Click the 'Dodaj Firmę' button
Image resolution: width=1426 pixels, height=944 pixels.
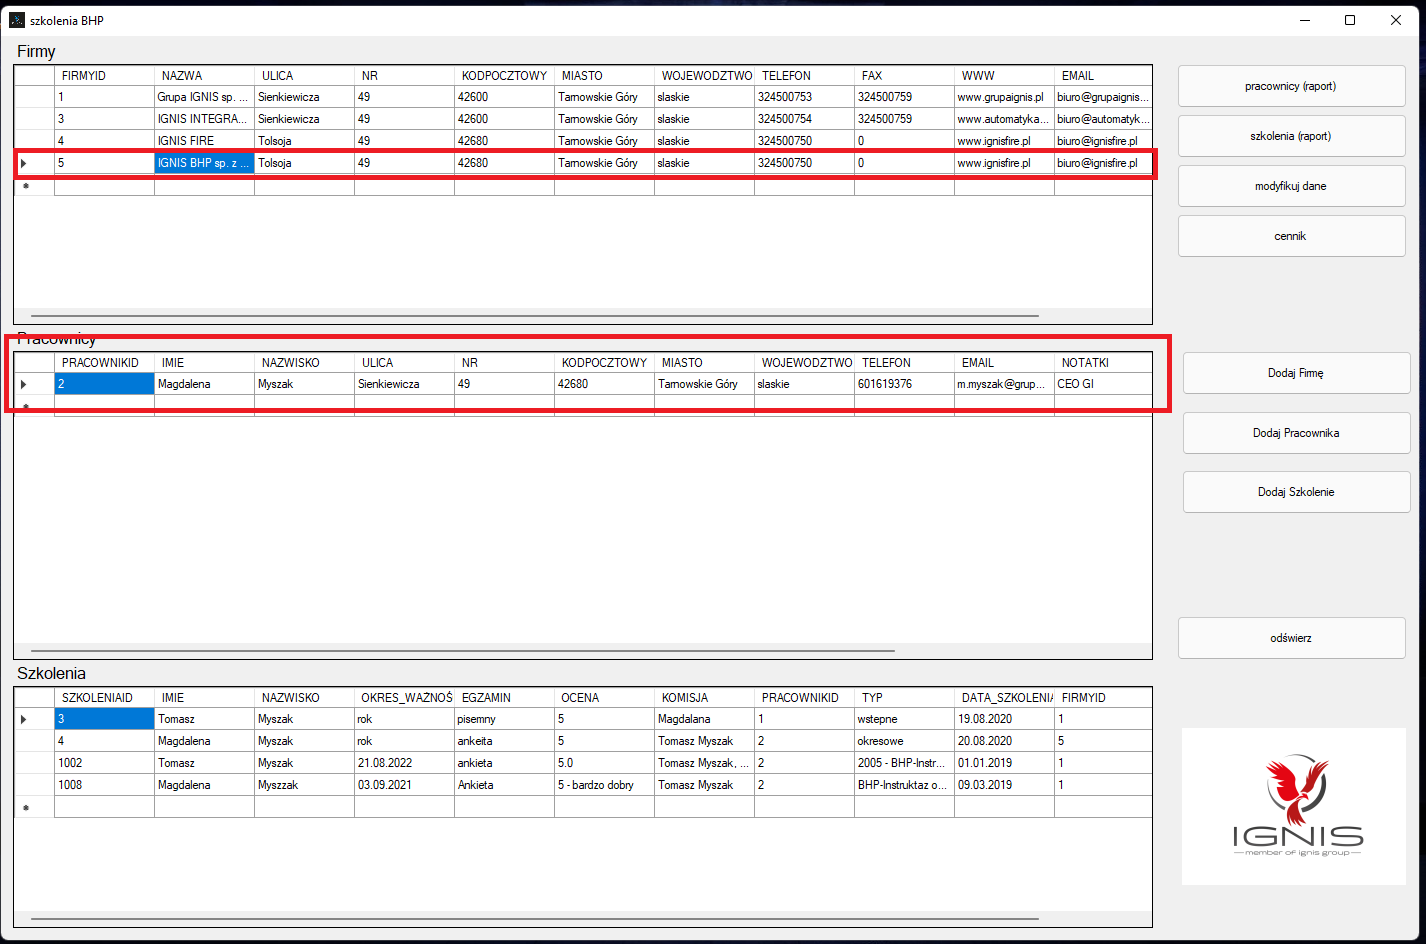pyautogui.click(x=1296, y=373)
